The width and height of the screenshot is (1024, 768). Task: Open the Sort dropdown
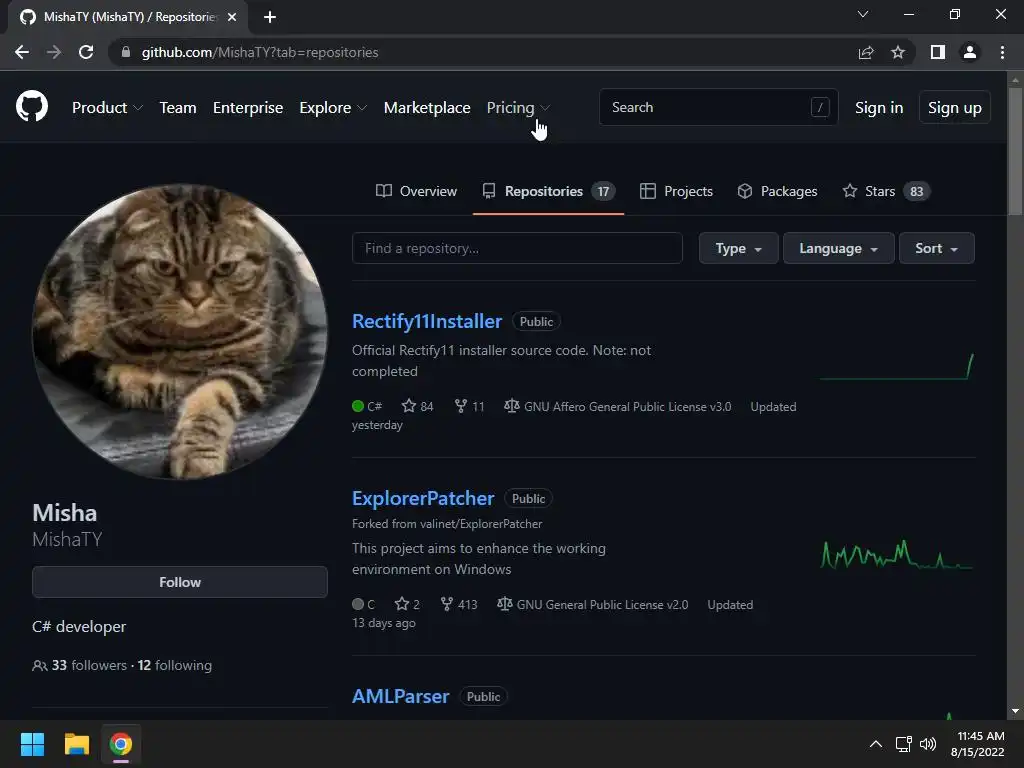(936, 248)
